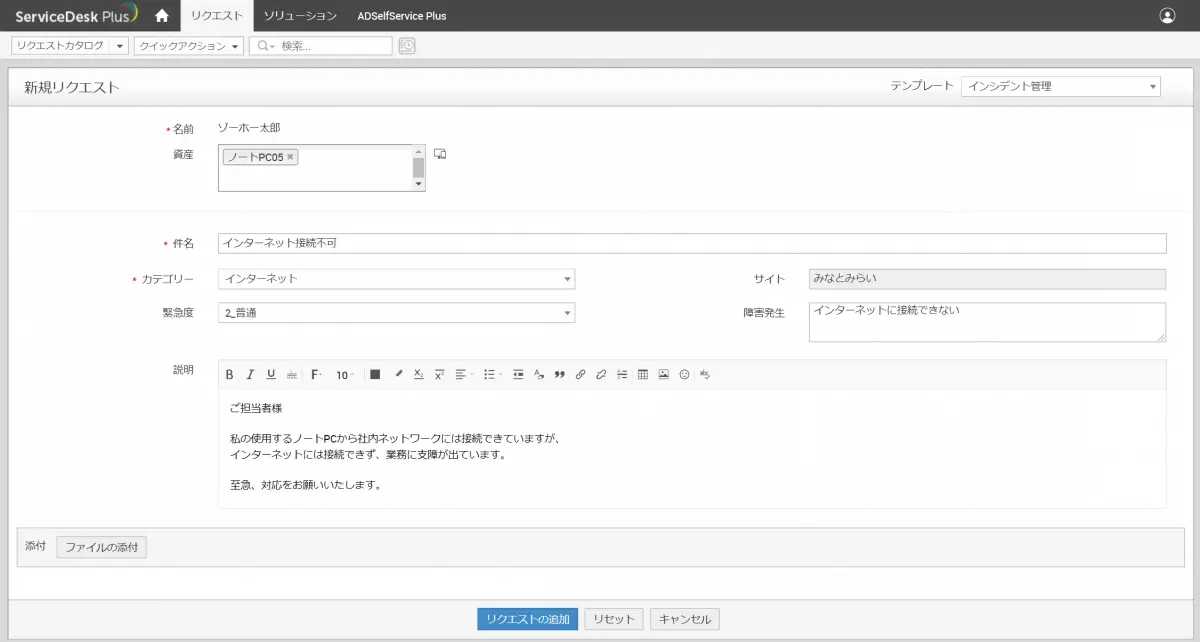The height and width of the screenshot is (642, 1200).
Task: Clear text formatting in the editor
Action: click(539, 375)
